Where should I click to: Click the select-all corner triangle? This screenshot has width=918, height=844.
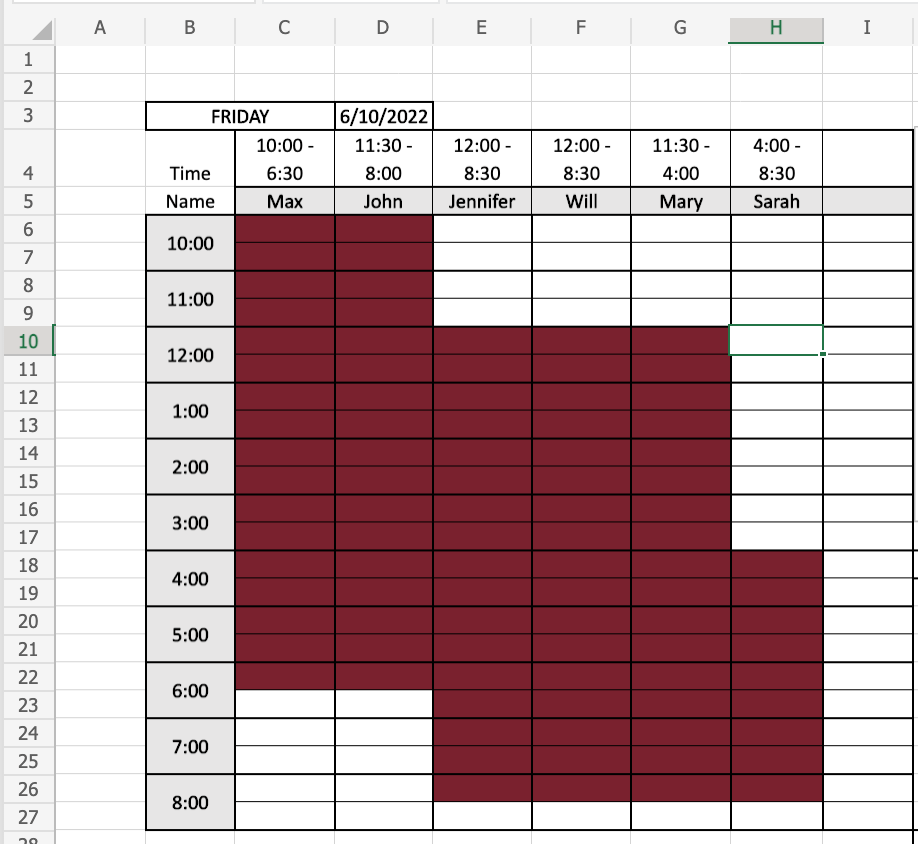click(x=42, y=29)
